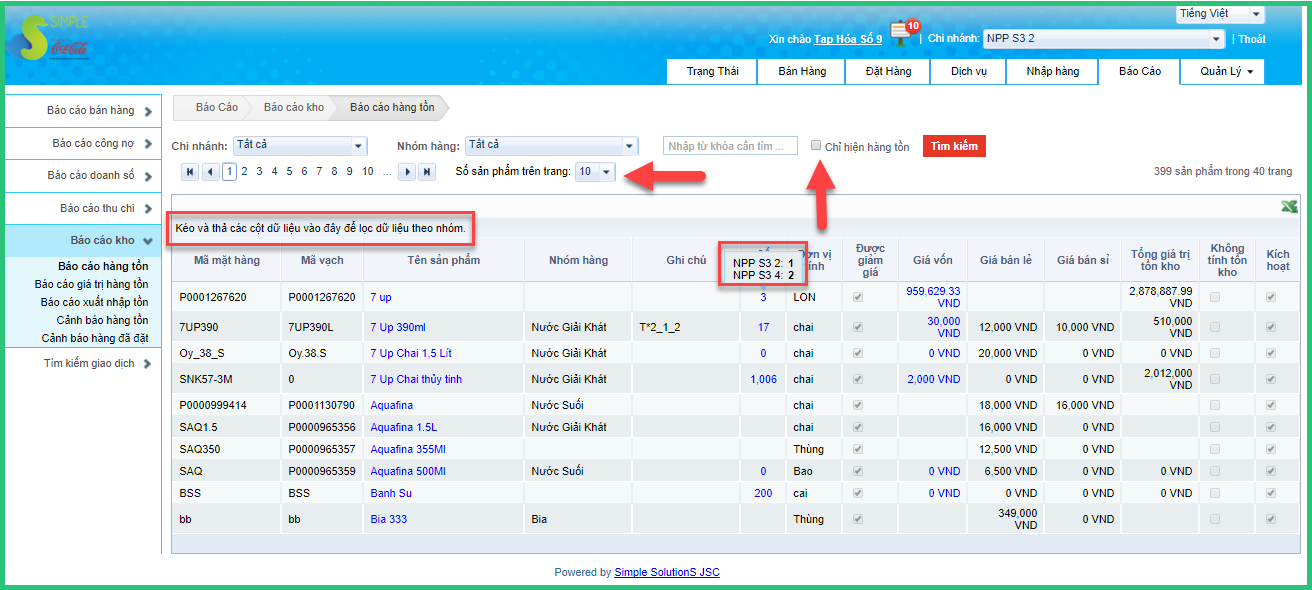This screenshot has width=1312, height=590.
Task: Sort by the 'Giá bán lẻ' column header
Action: tap(1006, 261)
